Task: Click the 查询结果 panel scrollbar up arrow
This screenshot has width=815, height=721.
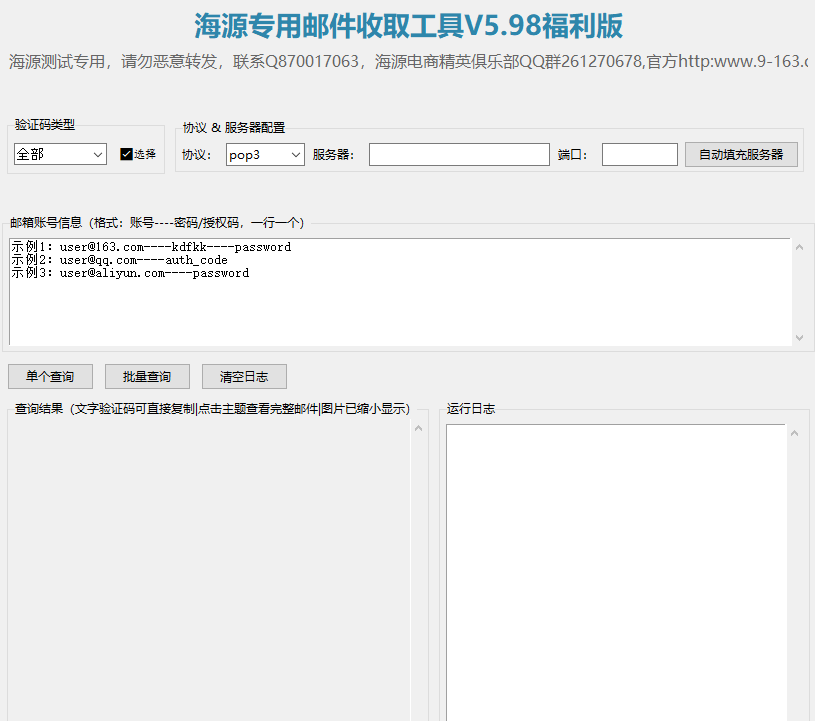Action: (418, 429)
